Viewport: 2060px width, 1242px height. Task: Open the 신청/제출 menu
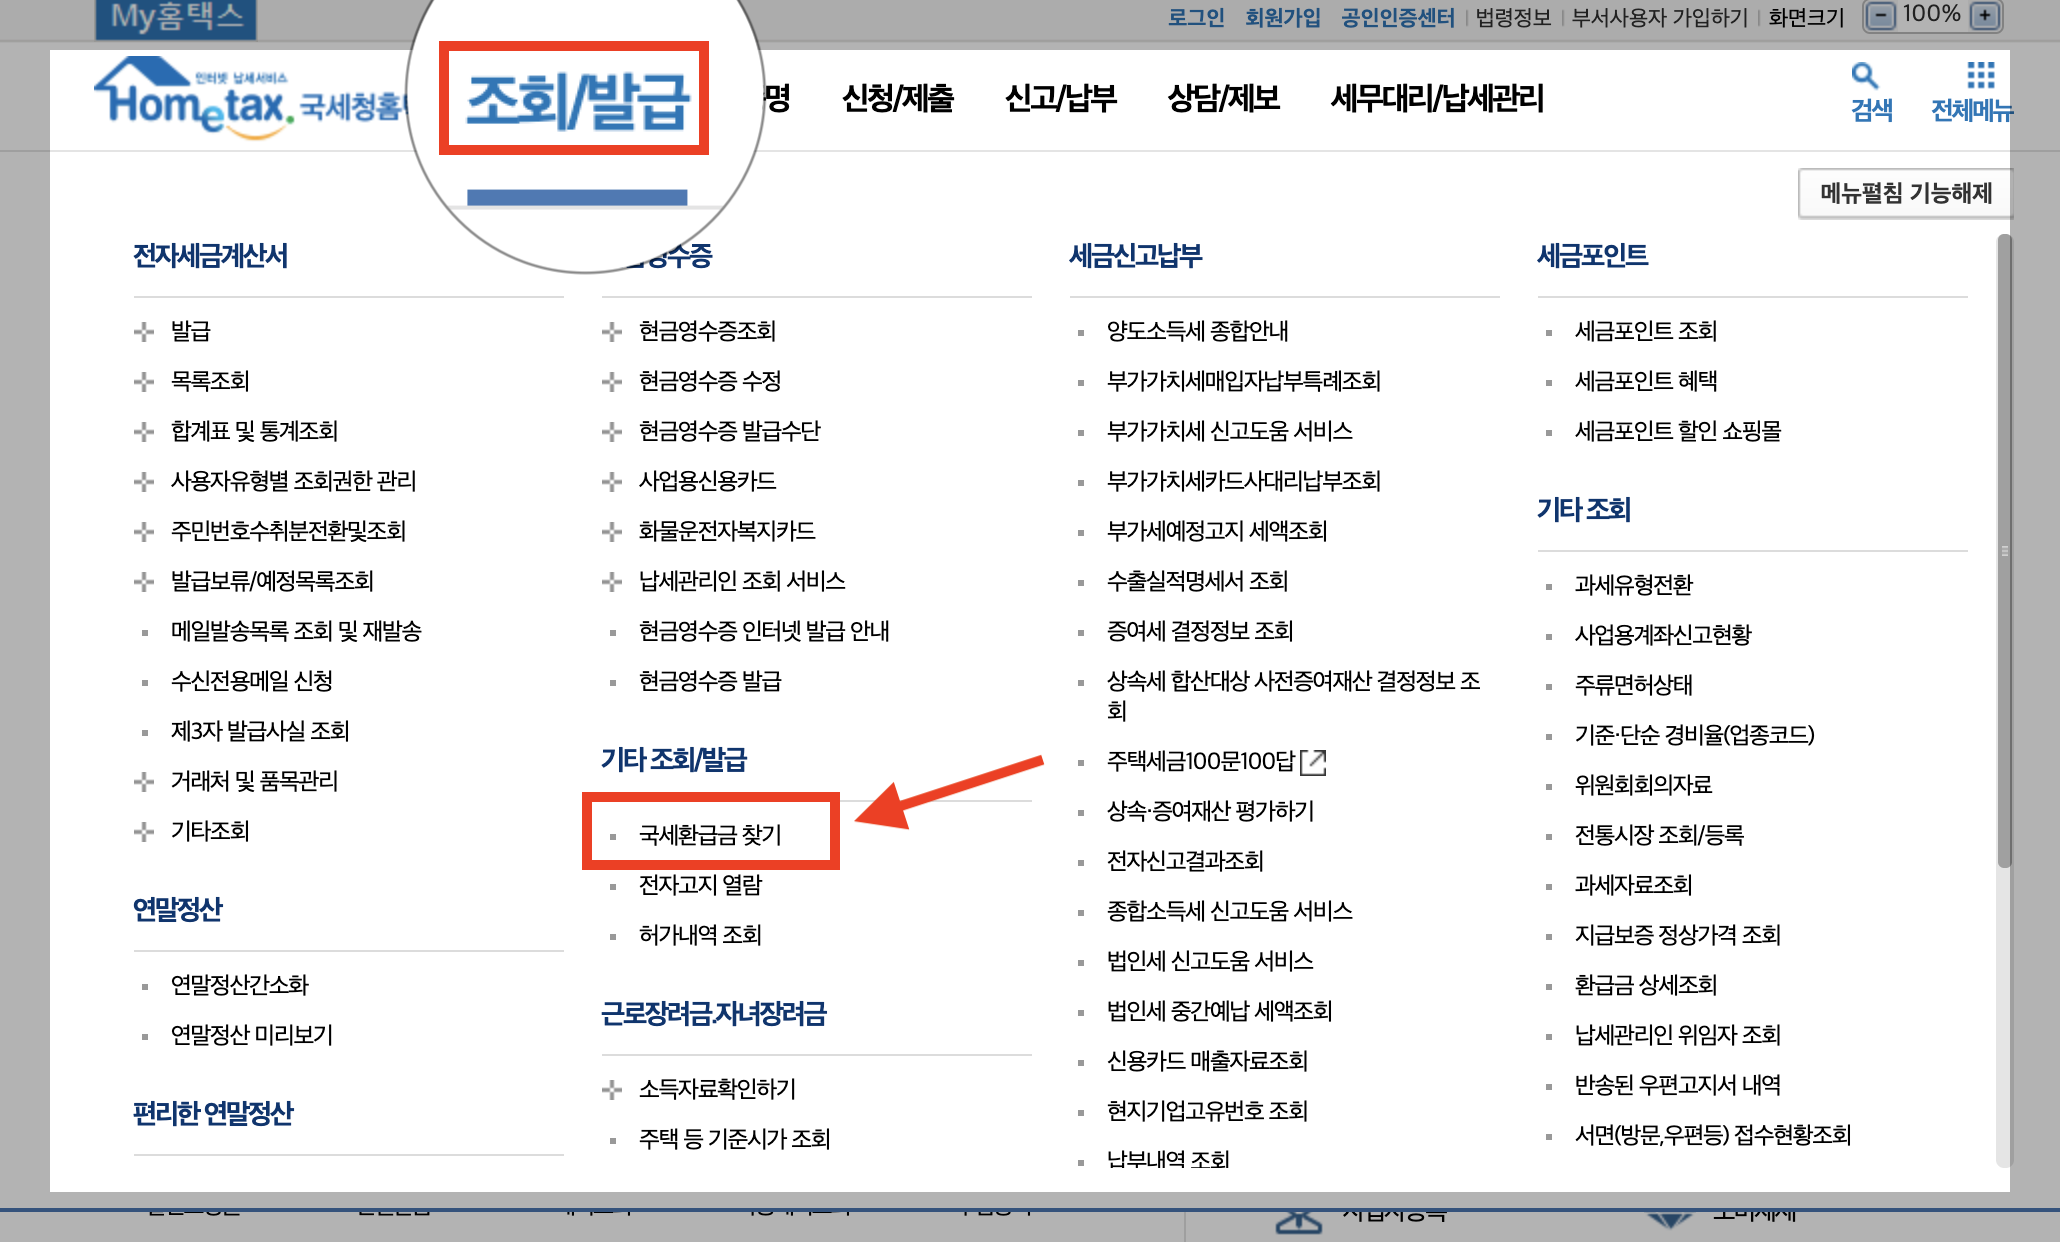[x=897, y=98]
